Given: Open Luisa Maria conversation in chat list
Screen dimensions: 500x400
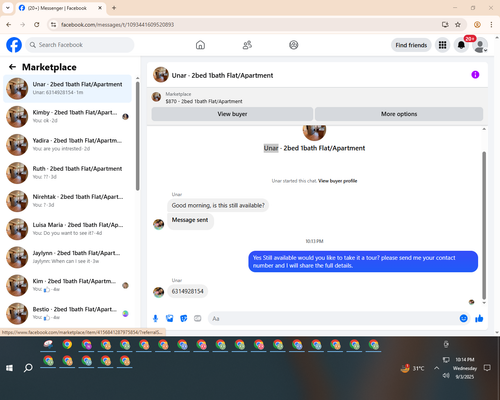Looking at the screenshot, I should [x=67, y=229].
